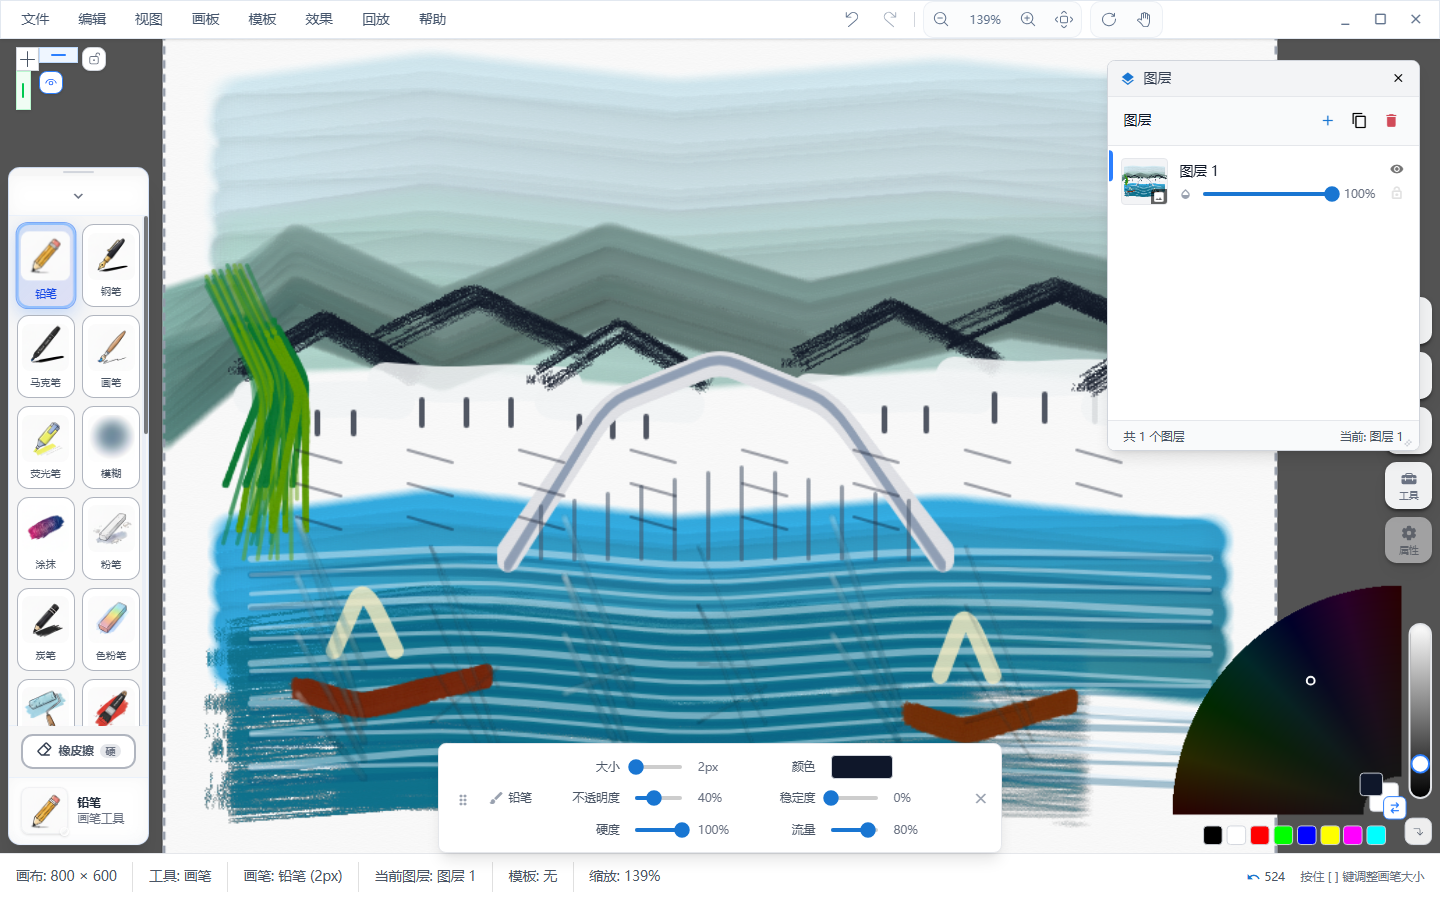Click the 图层 1 thumbnail
The width and height of the screenshot is (1440, 900).
(x=1145, y=181)
